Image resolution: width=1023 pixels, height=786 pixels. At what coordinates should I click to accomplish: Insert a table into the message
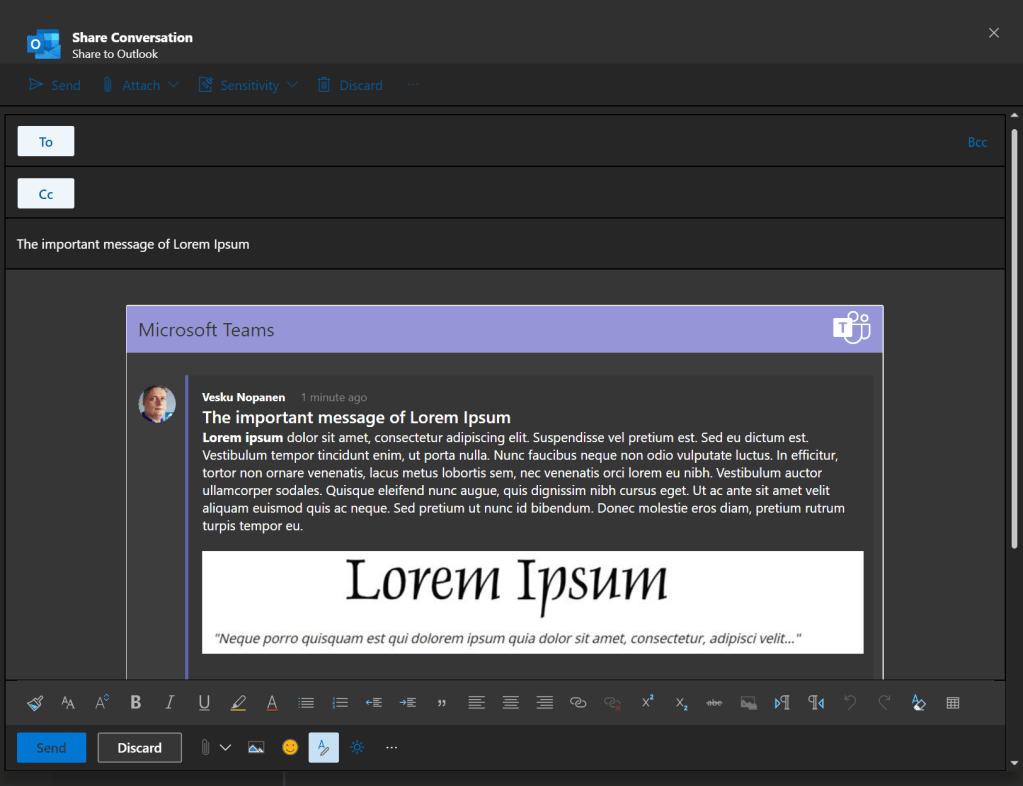tap(952, 703)
